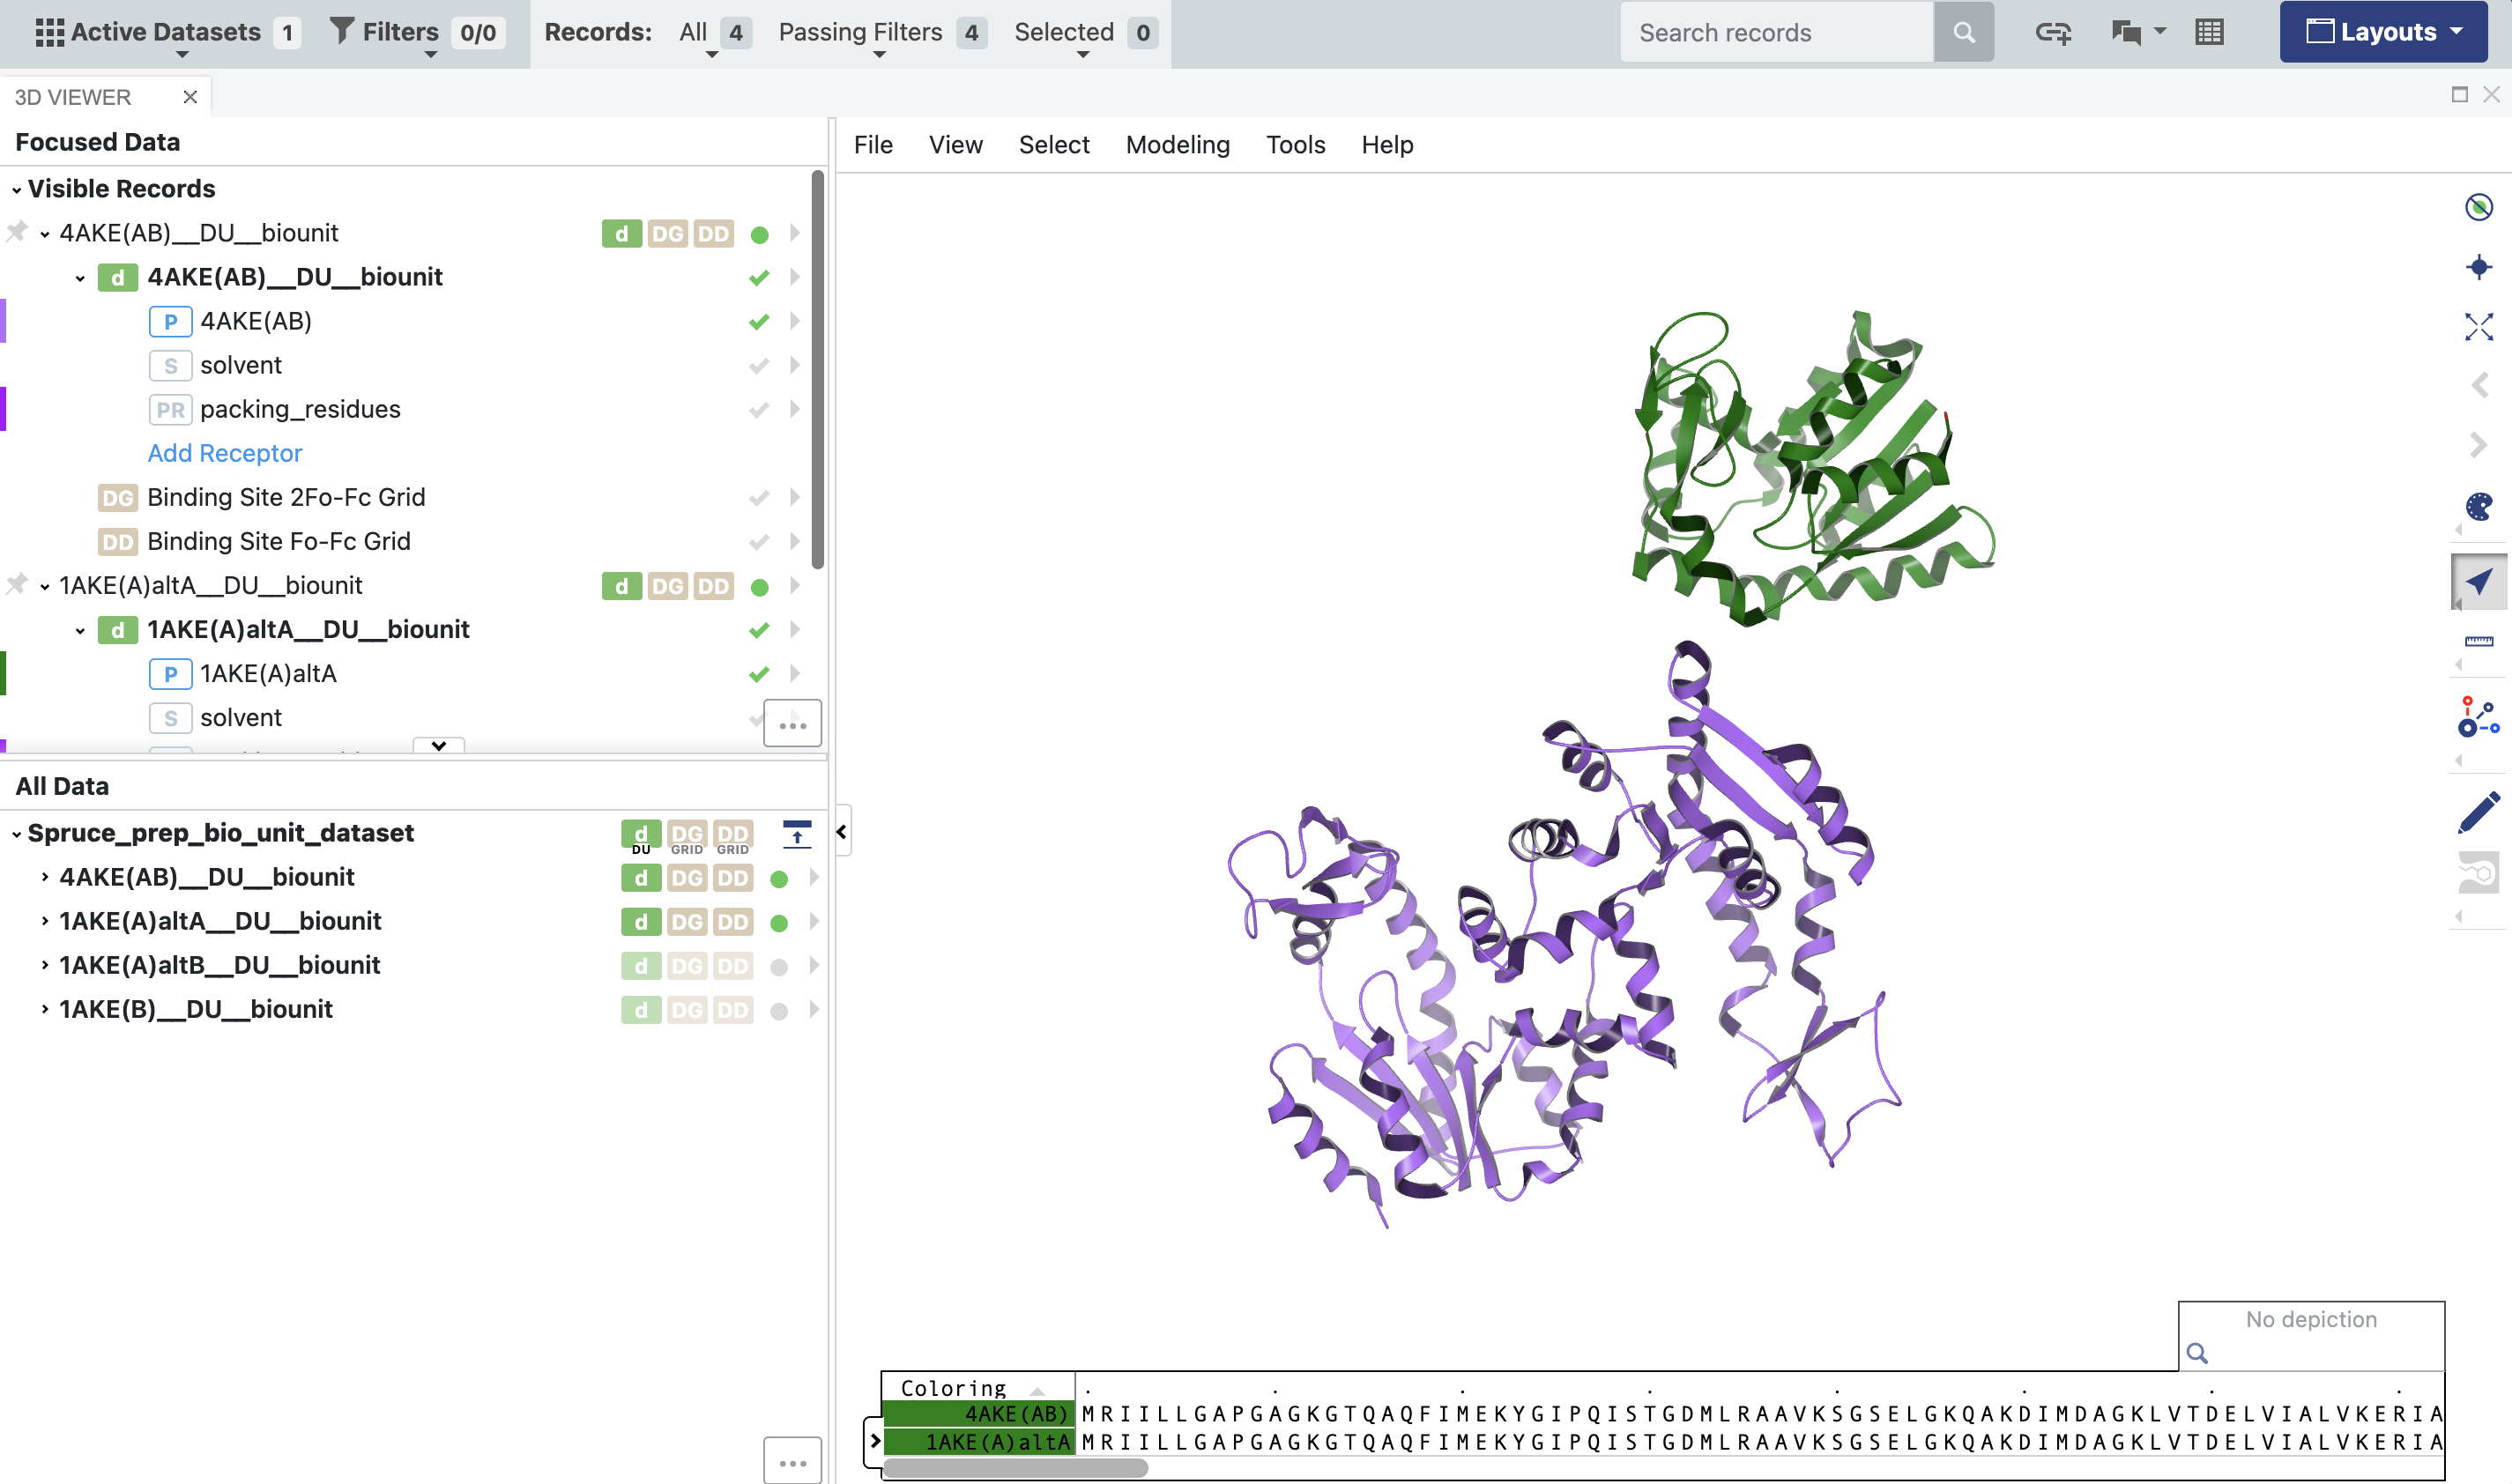
Task: Click the fit-to-screen arrows icon
Action: 2478,326
